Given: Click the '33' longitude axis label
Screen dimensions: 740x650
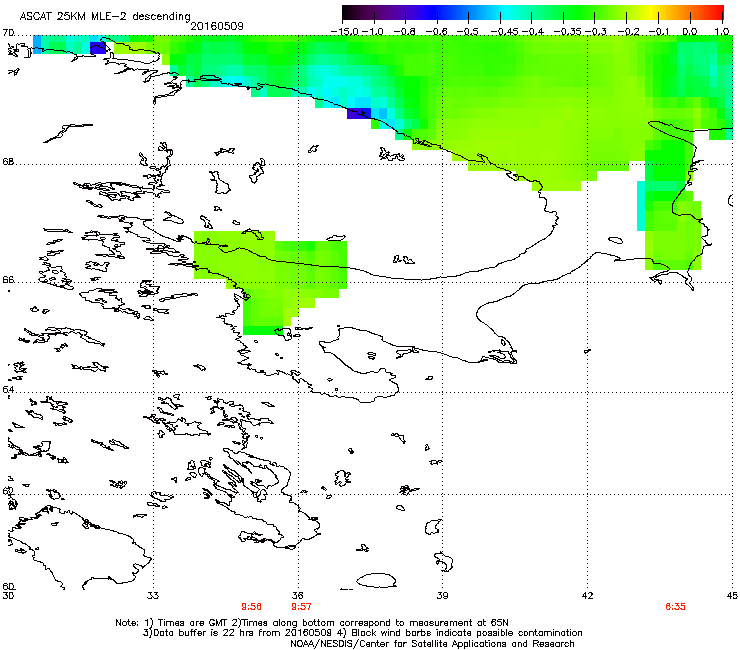Looking at the screenshot, I should 153,596.
